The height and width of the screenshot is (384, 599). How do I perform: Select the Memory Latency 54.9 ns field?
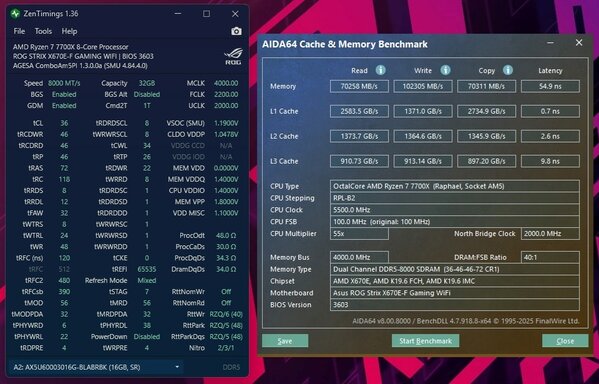[x=550, y=86]
